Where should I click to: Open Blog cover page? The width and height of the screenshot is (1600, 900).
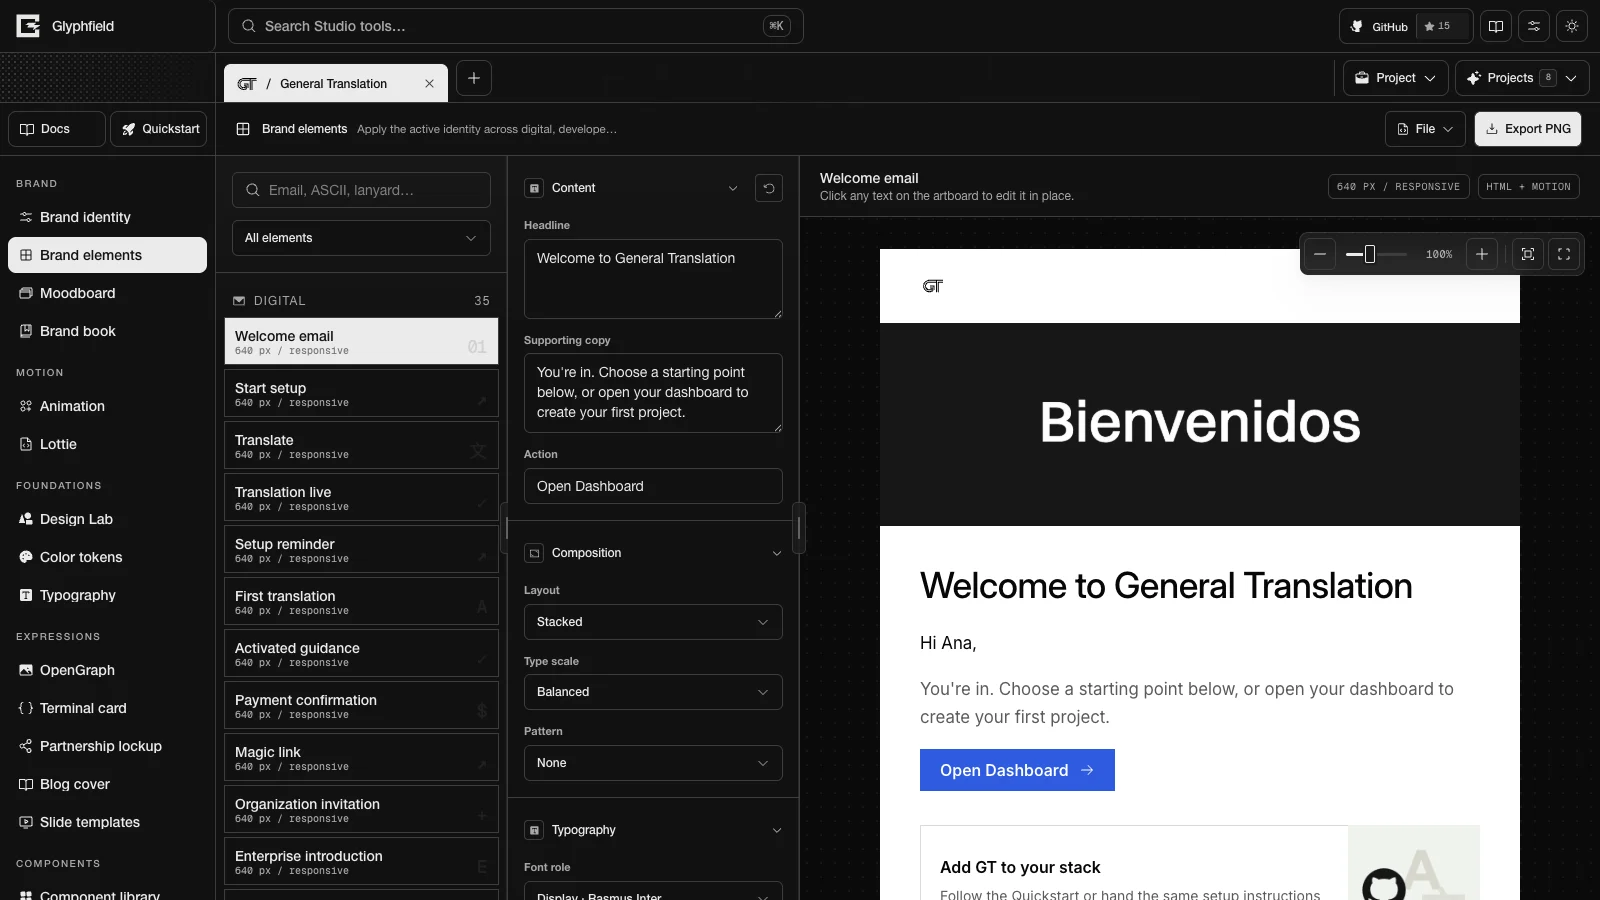107,784
